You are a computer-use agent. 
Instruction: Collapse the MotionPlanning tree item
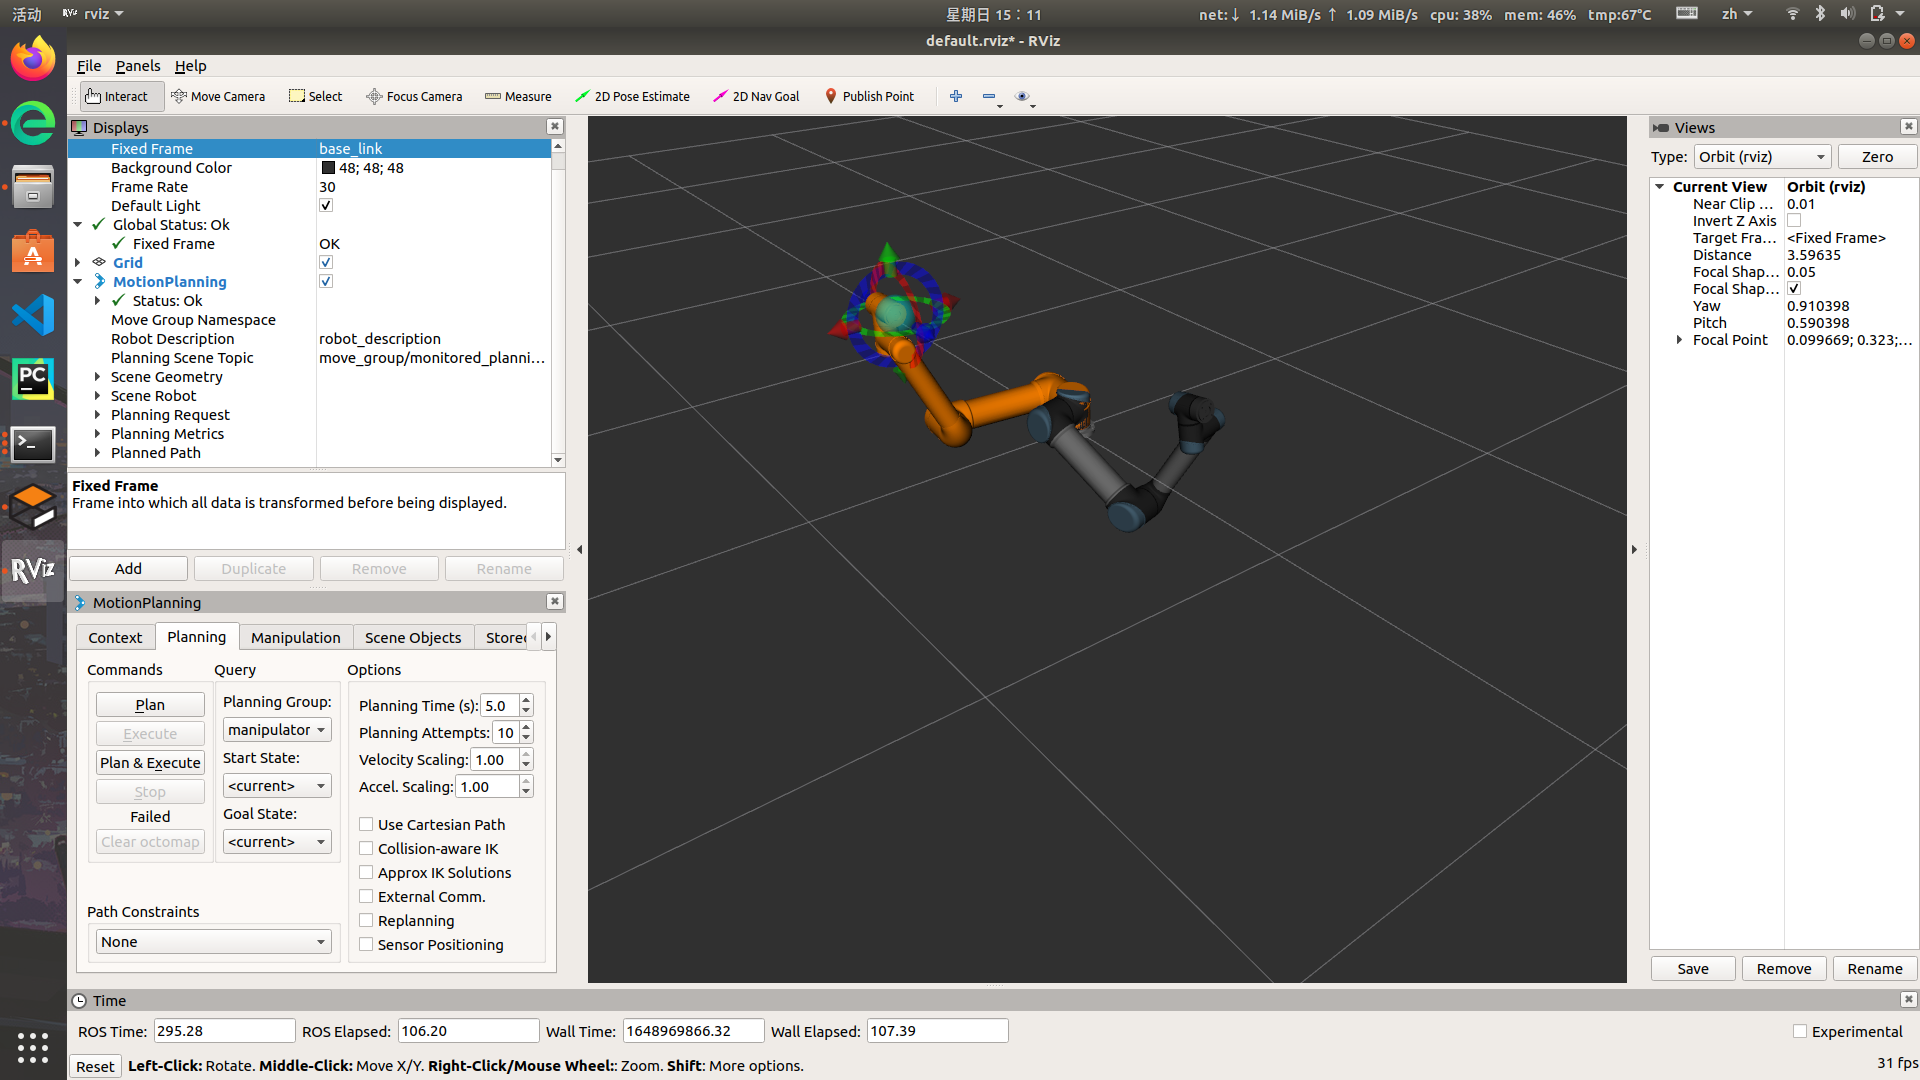78,282
